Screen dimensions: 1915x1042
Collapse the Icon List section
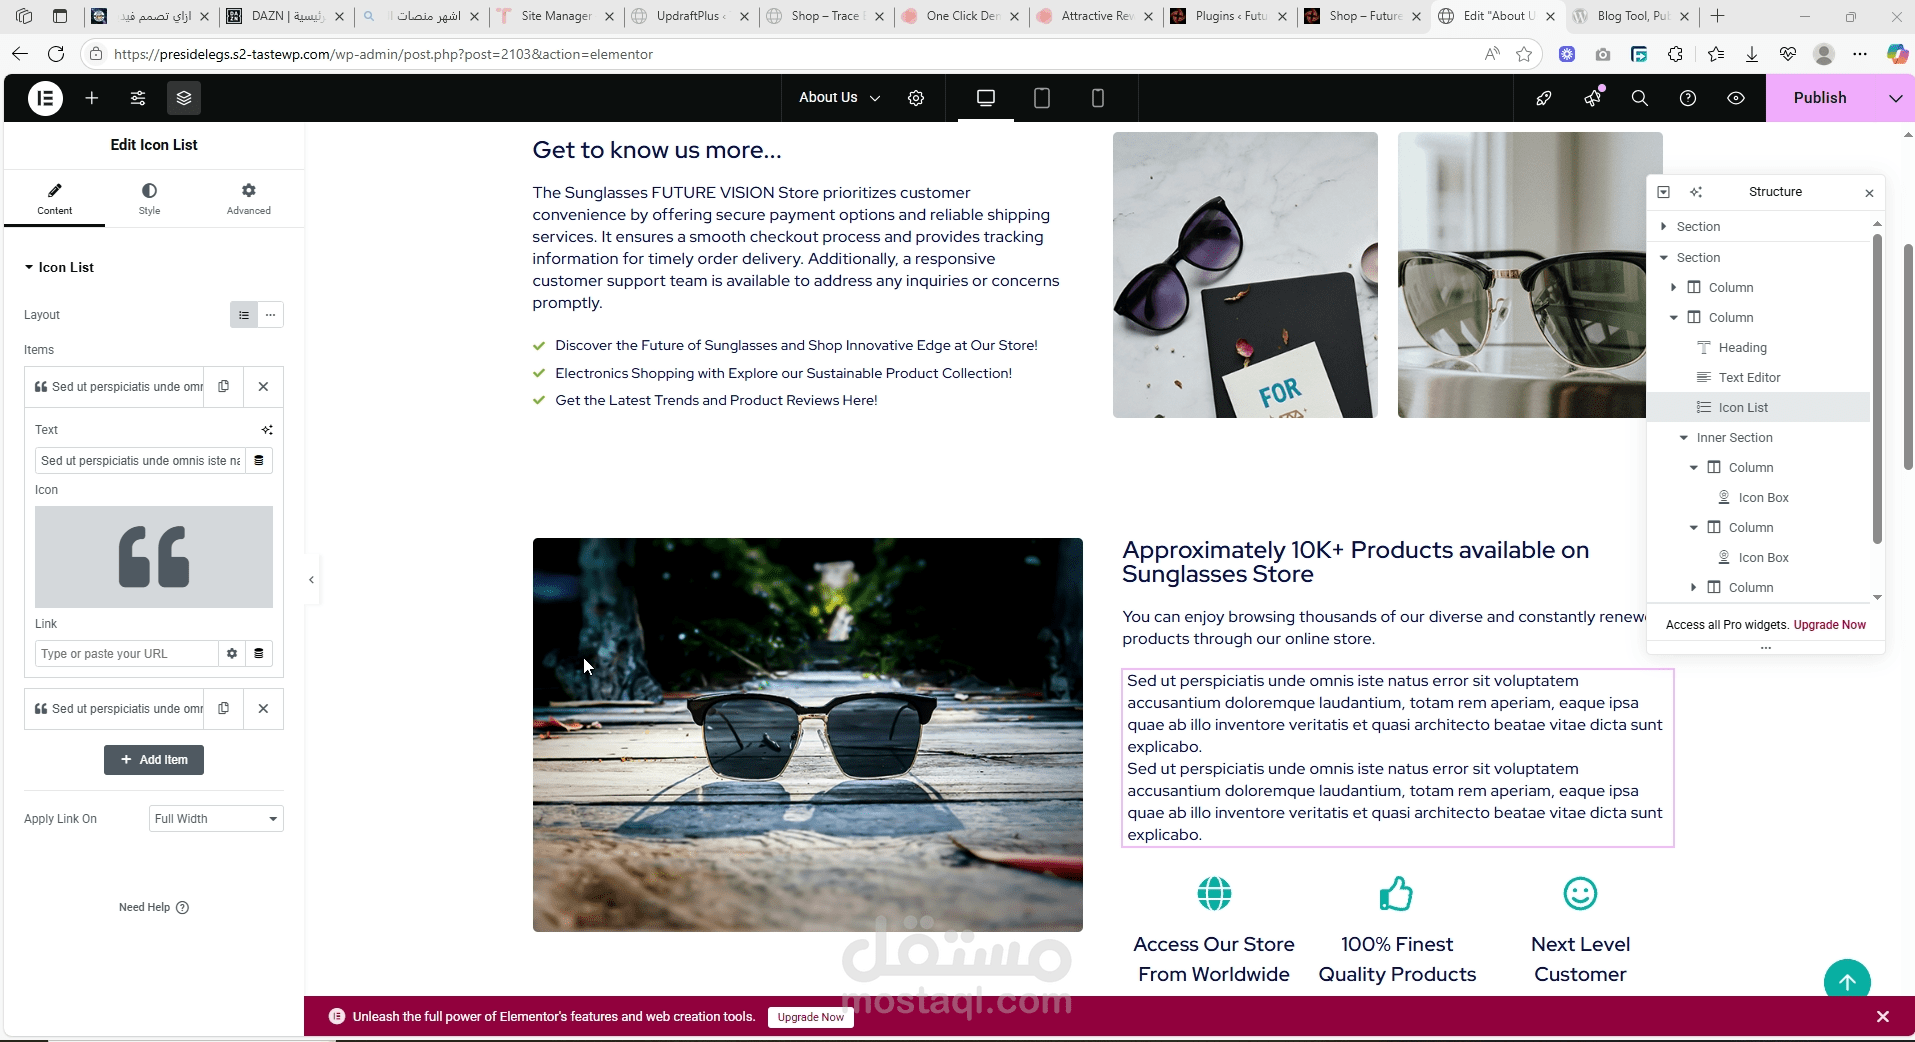[59, 268]
